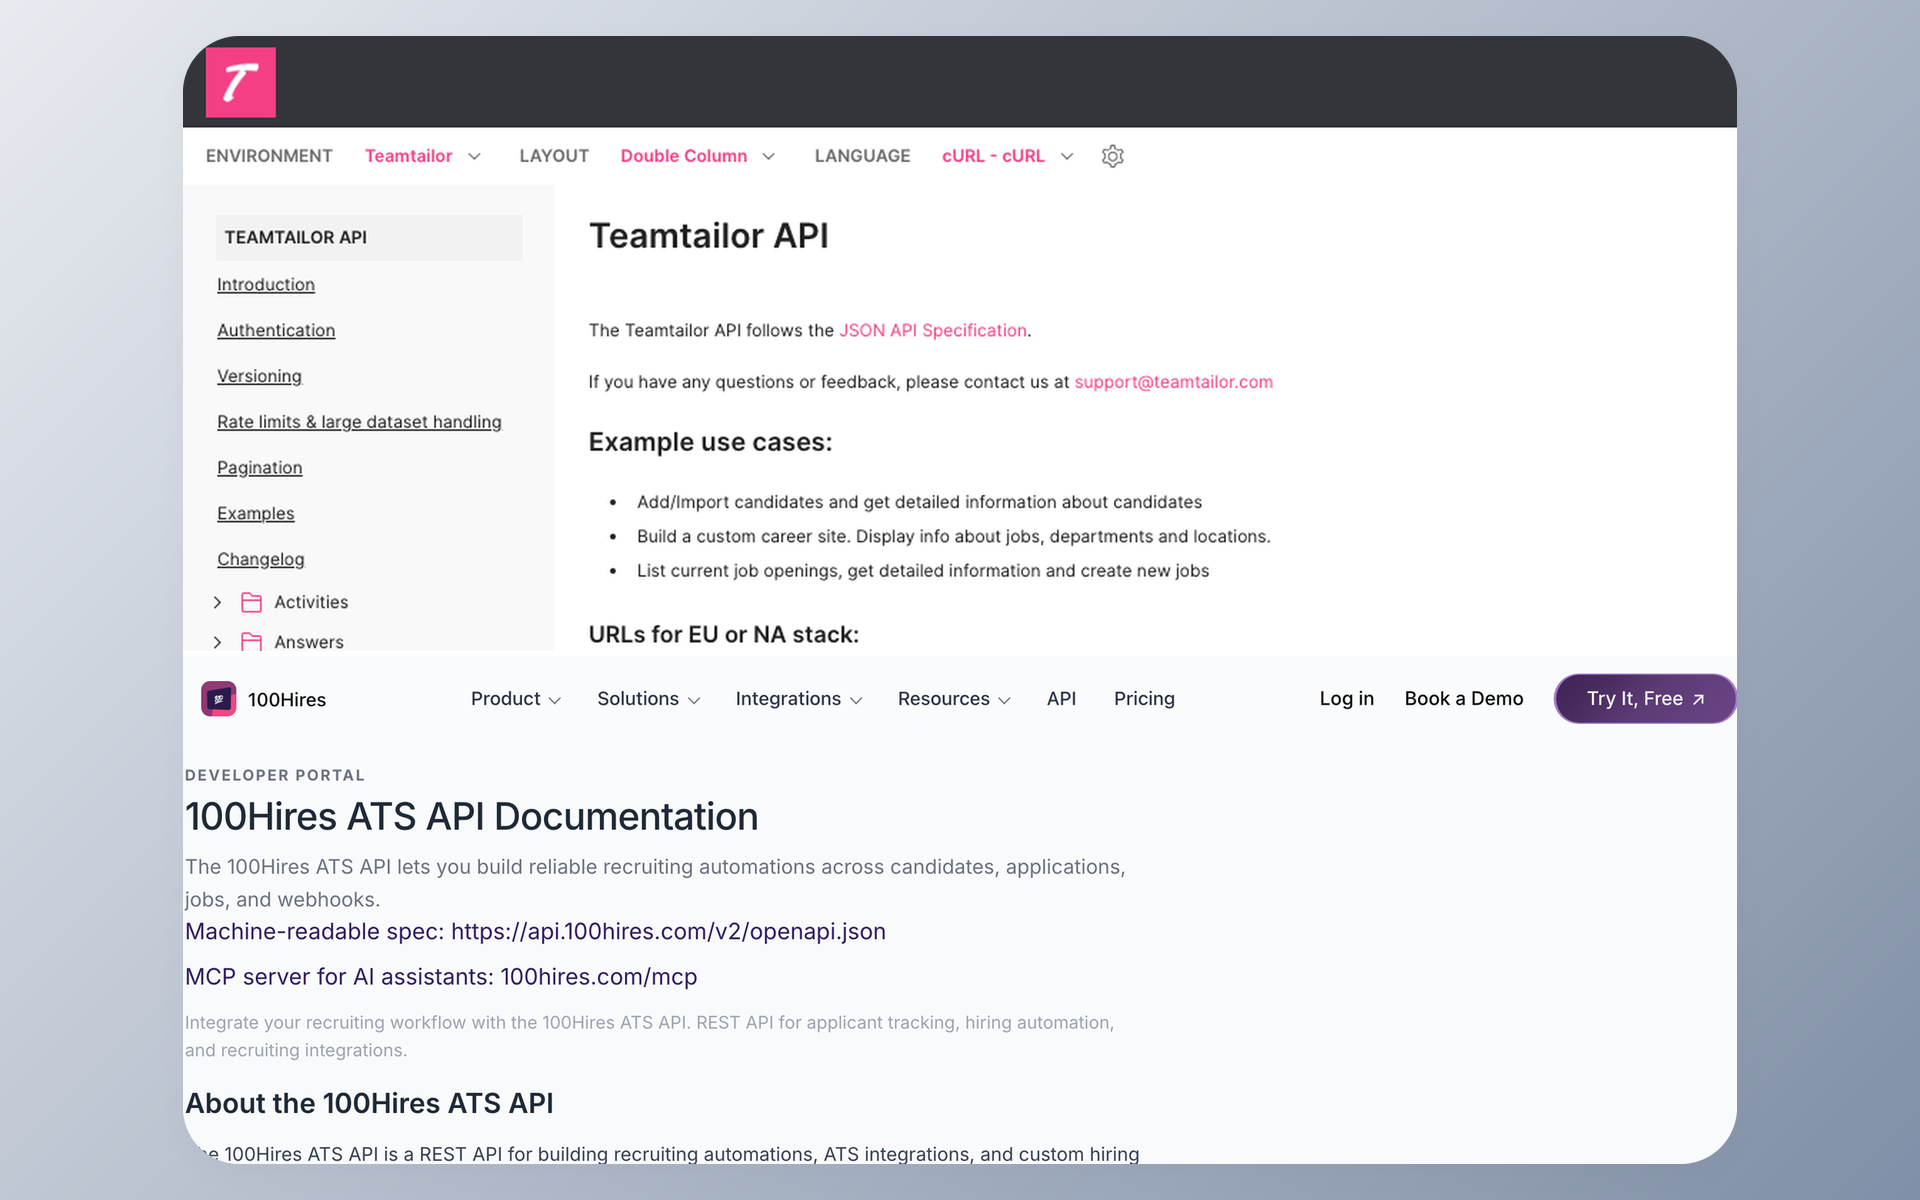Expand the Answers folder chevron
The height and width of the screenshot is (1200, 1920).
217,642
